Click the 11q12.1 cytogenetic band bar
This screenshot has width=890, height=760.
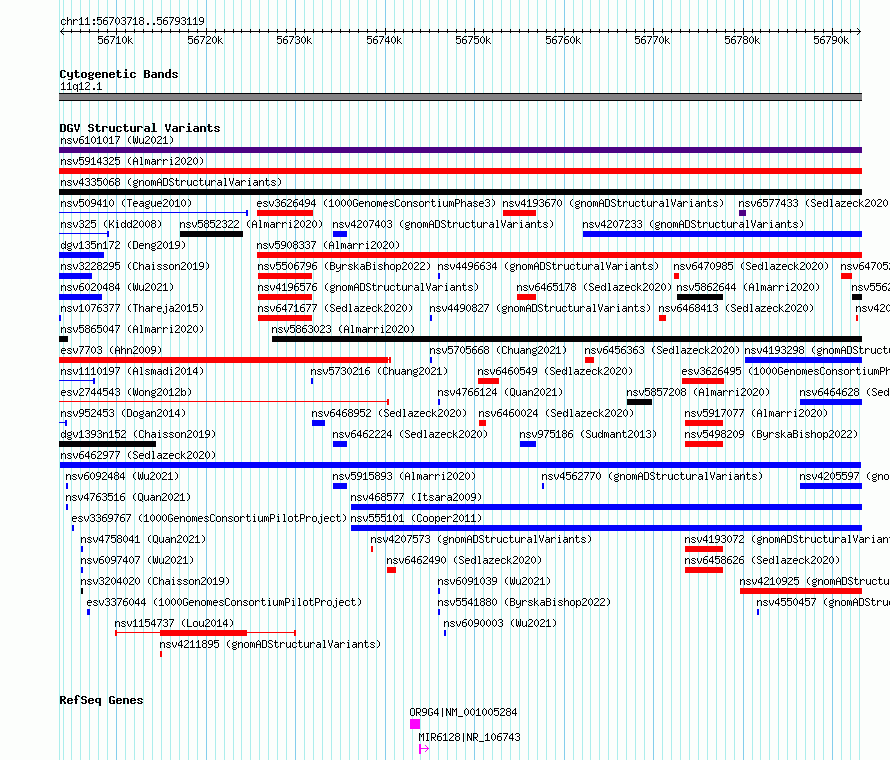tap(460, 97)
